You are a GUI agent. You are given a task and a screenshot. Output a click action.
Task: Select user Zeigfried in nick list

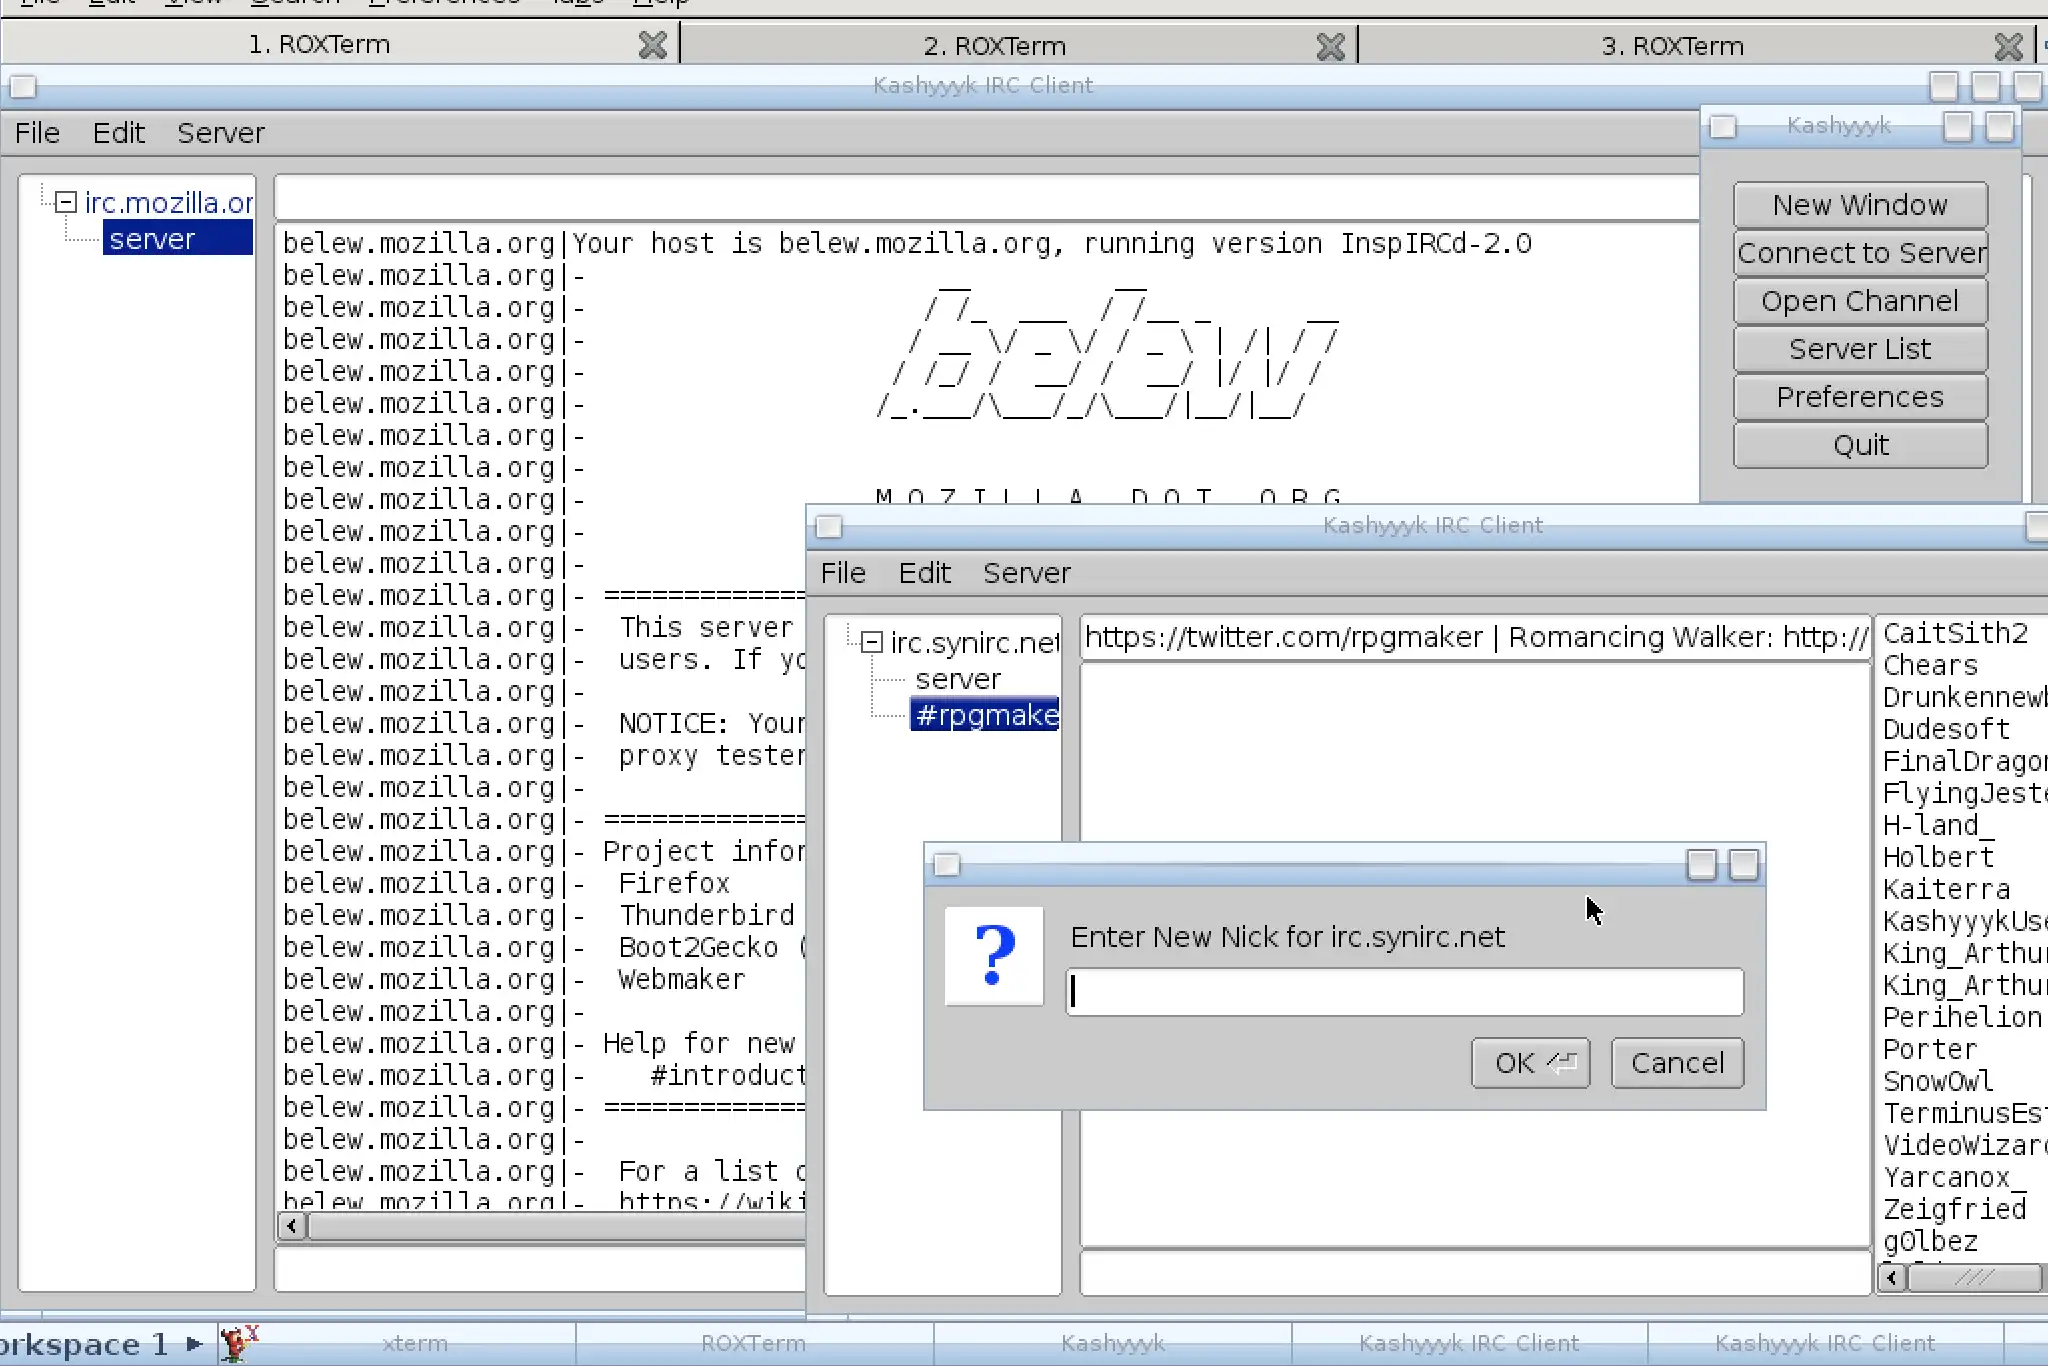[x=1954, y=1209]
